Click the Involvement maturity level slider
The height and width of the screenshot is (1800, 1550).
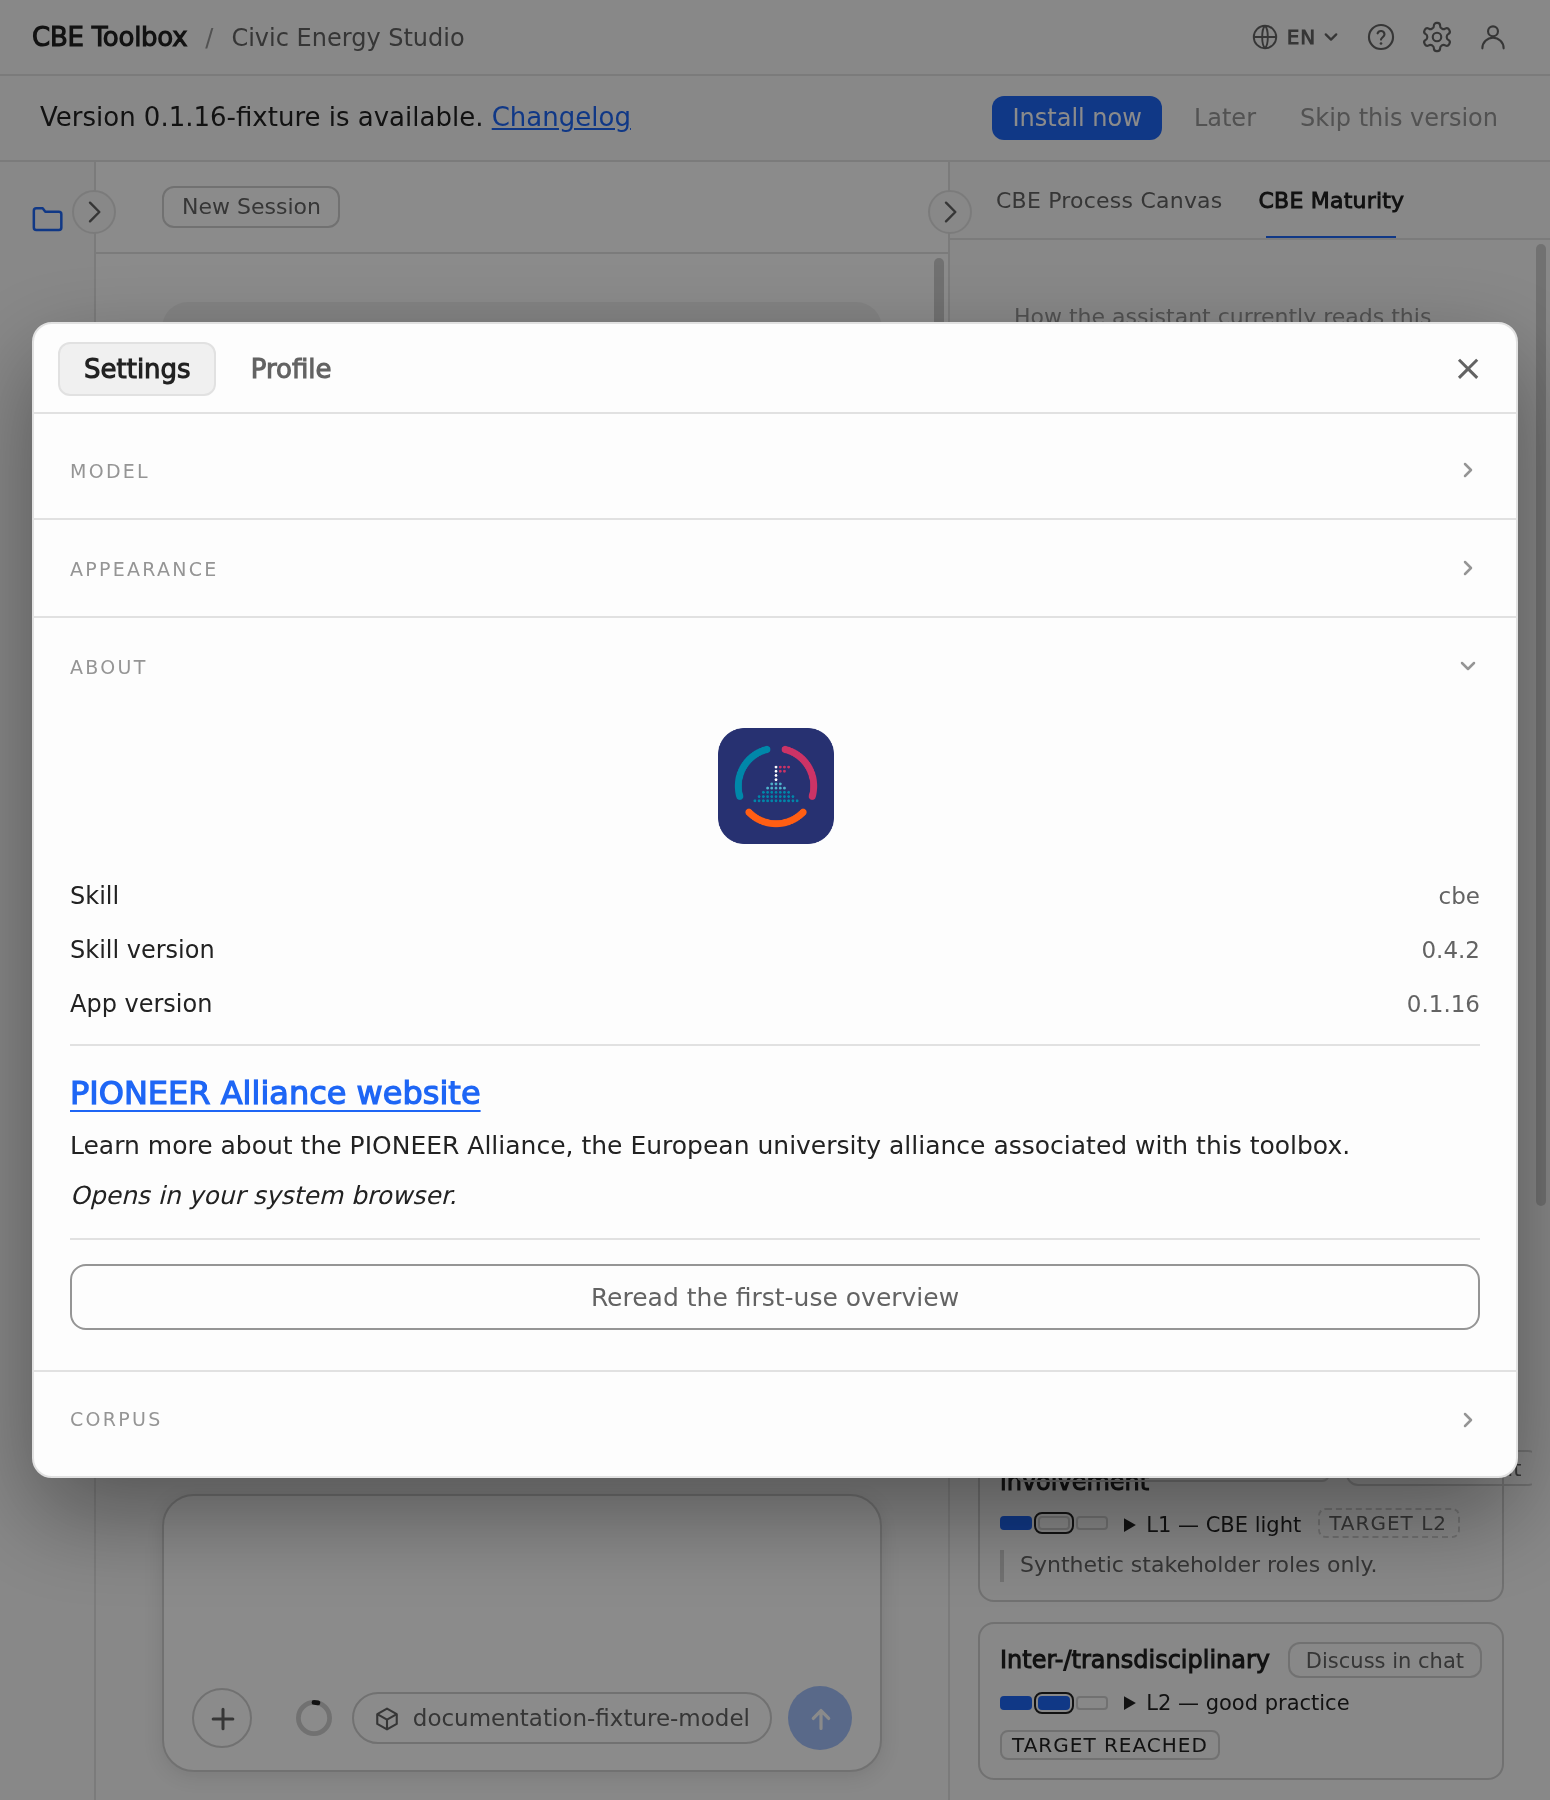click(x=1054, y=1524)
